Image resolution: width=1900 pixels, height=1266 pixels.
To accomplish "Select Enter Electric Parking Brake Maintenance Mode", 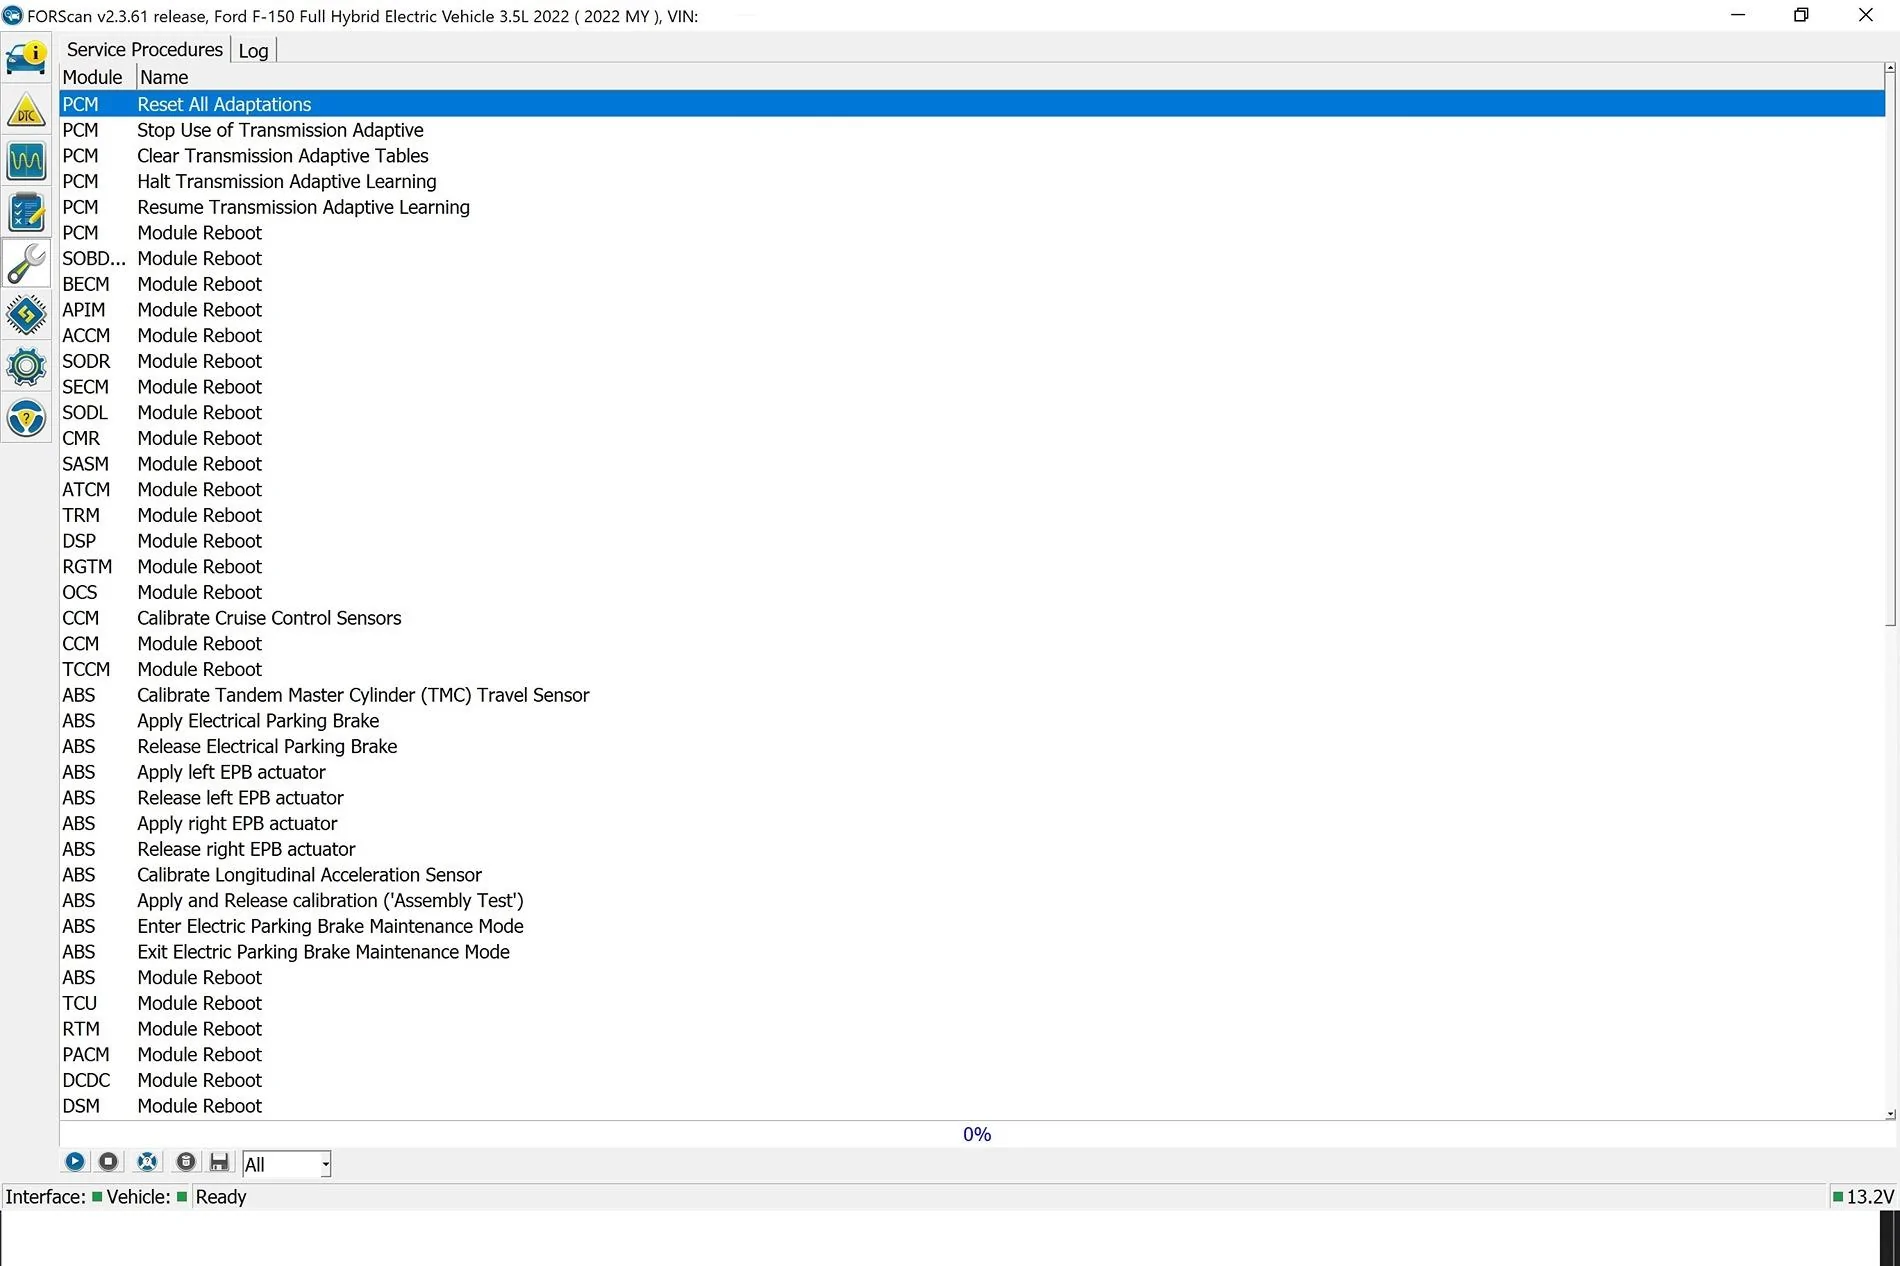I will [x=330, y=926].
